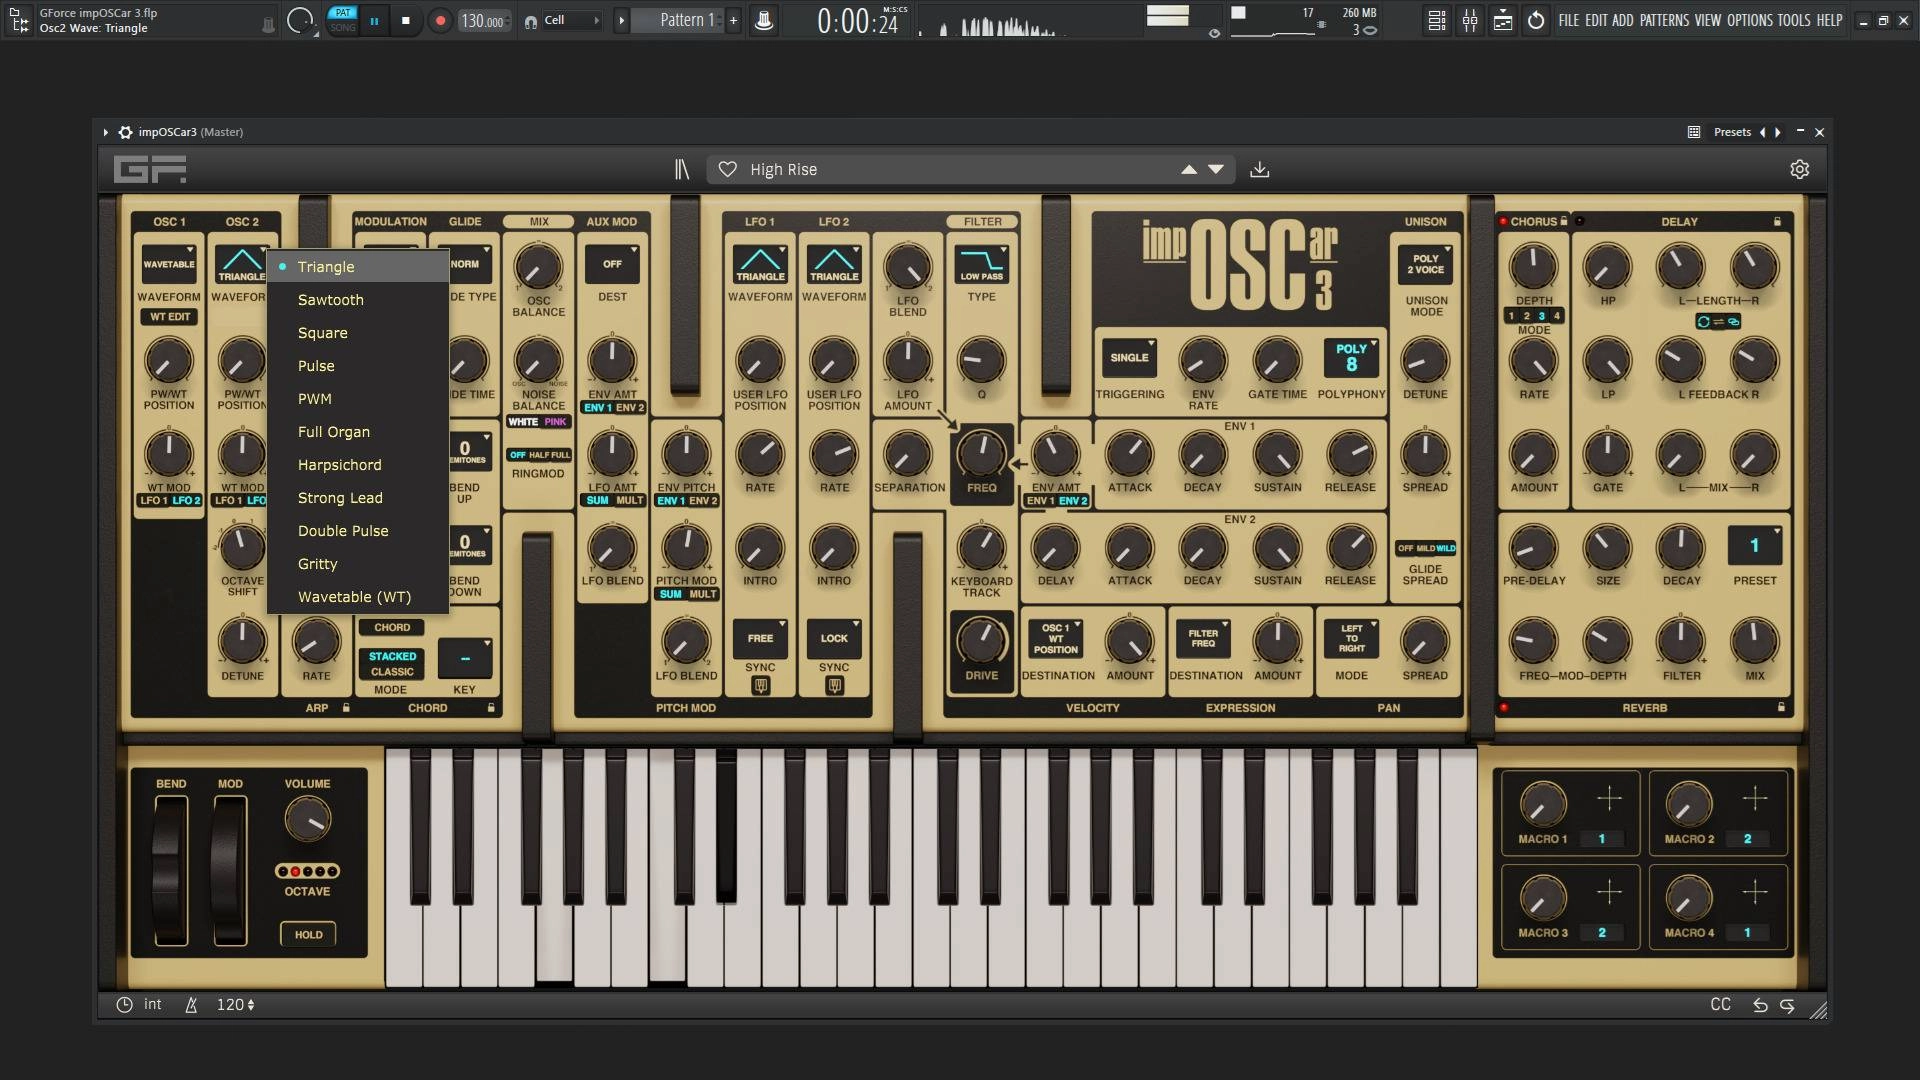Open the pan mode LEFT TO RIGHT dropdown
Image resolution: width=1920 pixels, height=1080 pixels.
[x=1352, y=638]
